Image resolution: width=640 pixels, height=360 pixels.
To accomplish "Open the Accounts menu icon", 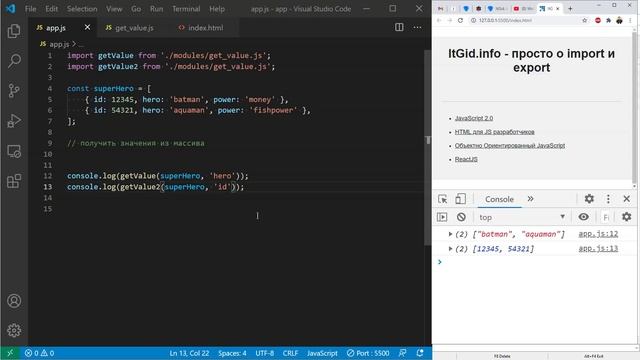I will pyautogui.click(x=14, y=301).
